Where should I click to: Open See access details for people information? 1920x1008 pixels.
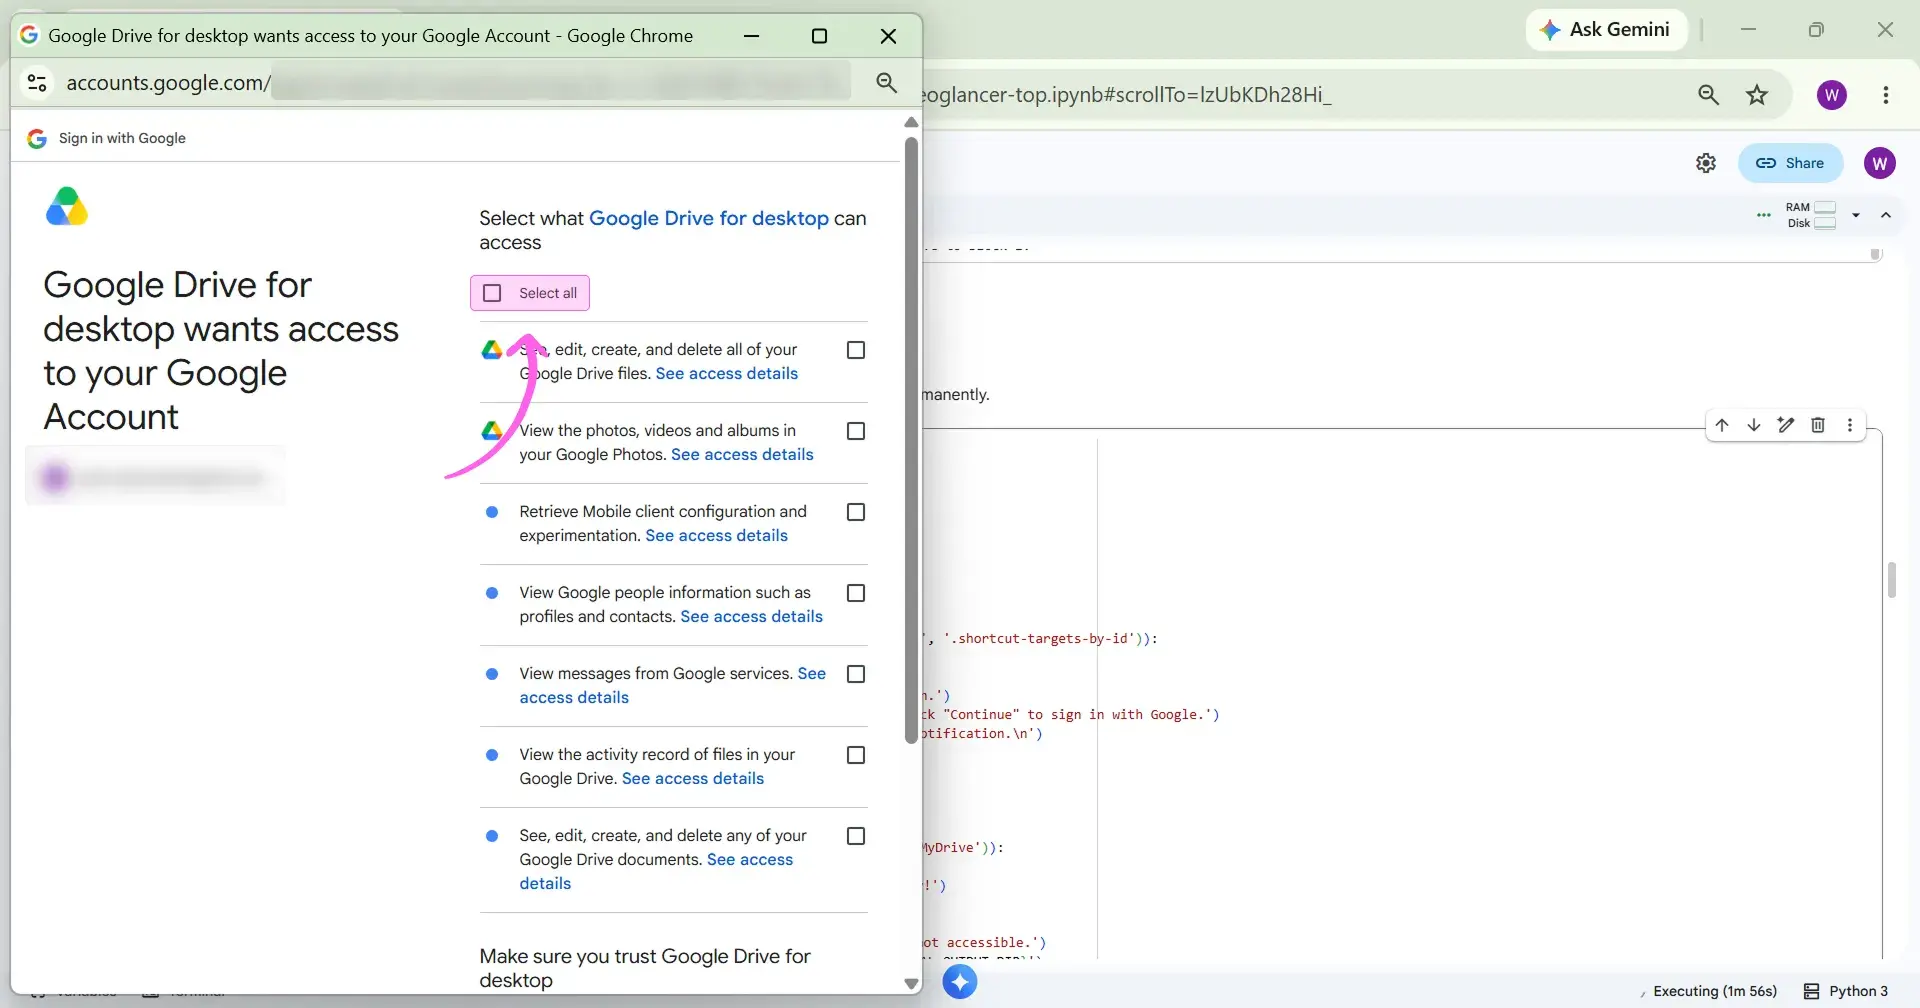pos(752,617)
